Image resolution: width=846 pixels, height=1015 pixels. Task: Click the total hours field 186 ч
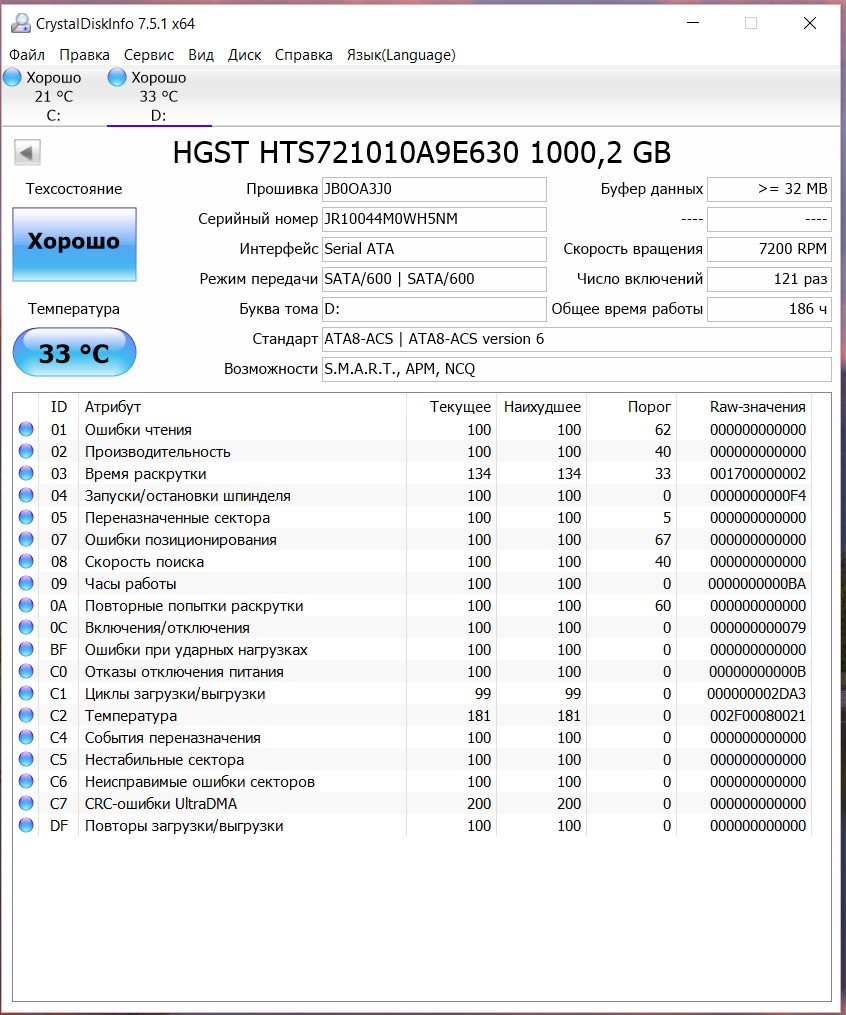click(x=770, y=309)
